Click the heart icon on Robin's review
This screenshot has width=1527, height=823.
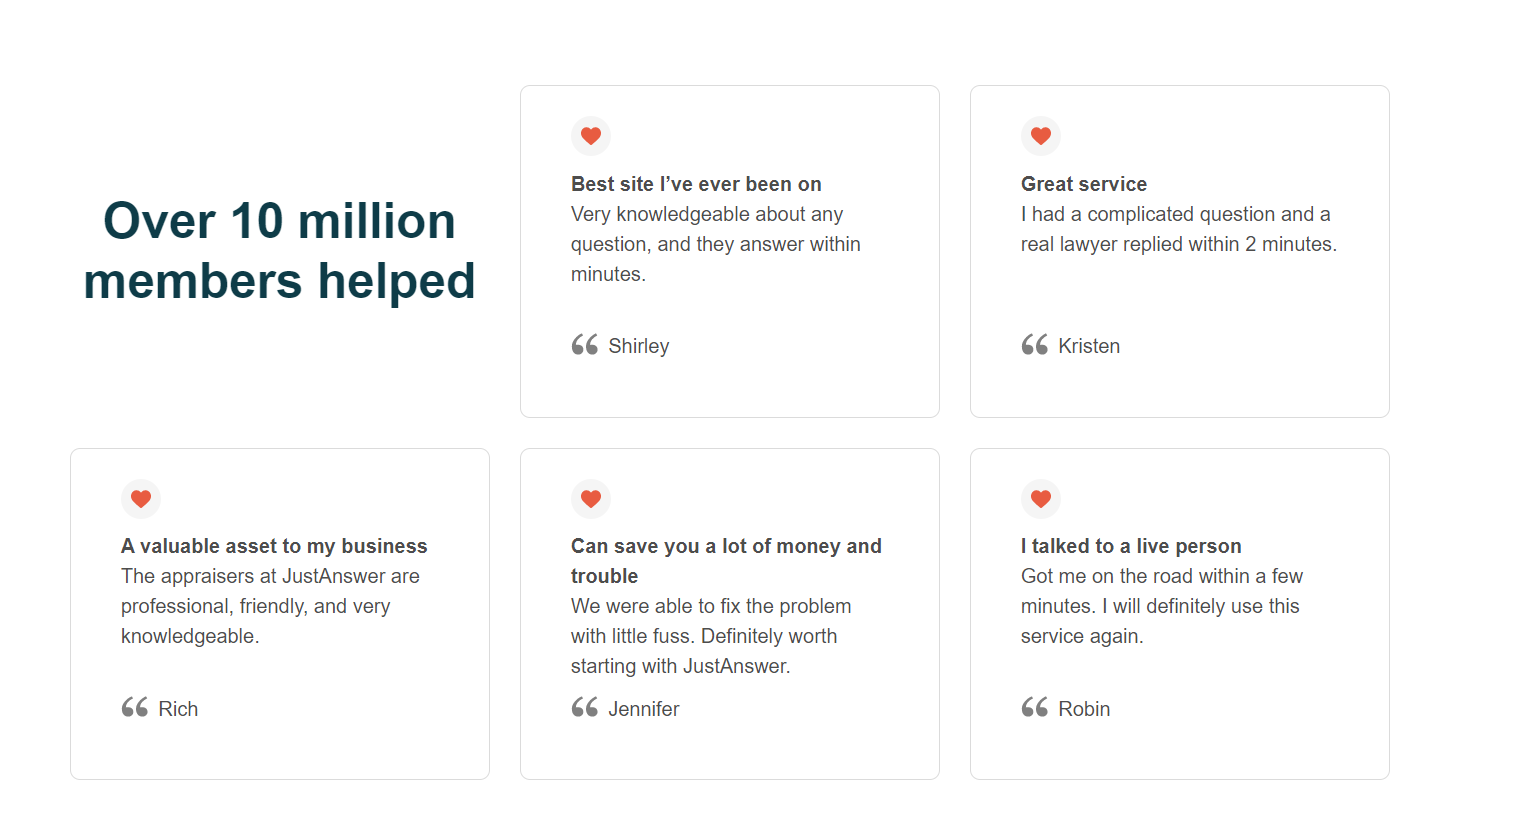click(x=1041, y=499)
